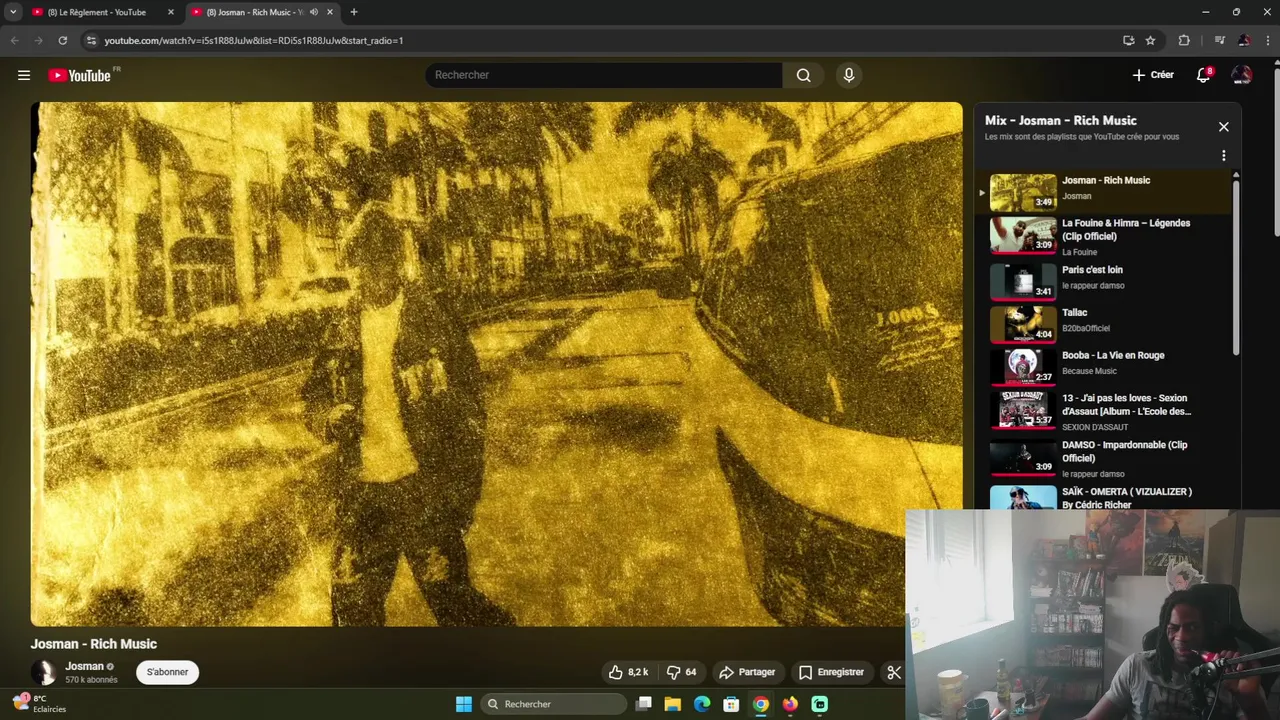
Task: Start voice search with microphone icon
Action: [x=848, y=75]
